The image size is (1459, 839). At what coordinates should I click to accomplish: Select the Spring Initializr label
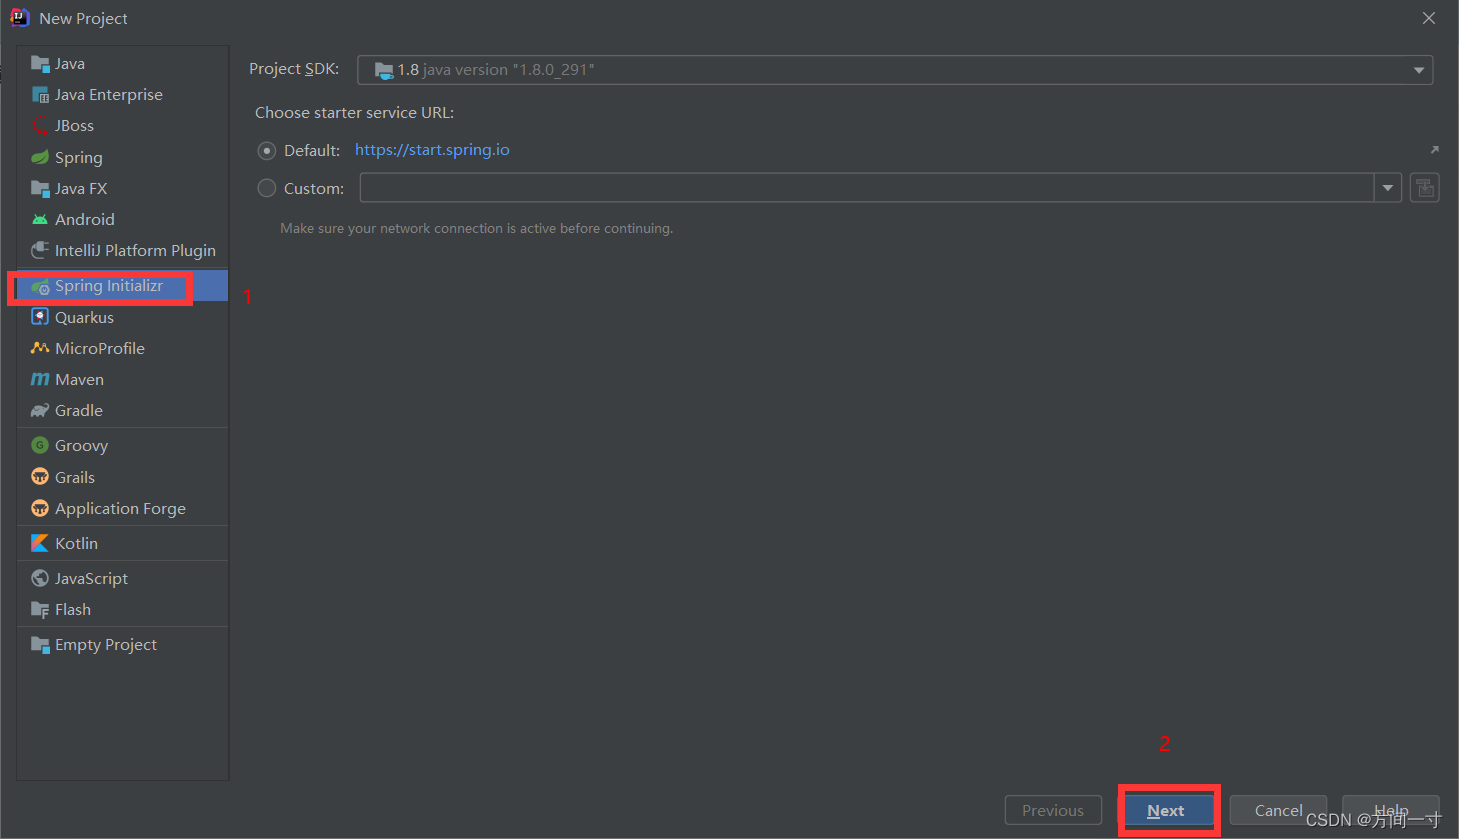pyautogui.click(x=109, y=286)
